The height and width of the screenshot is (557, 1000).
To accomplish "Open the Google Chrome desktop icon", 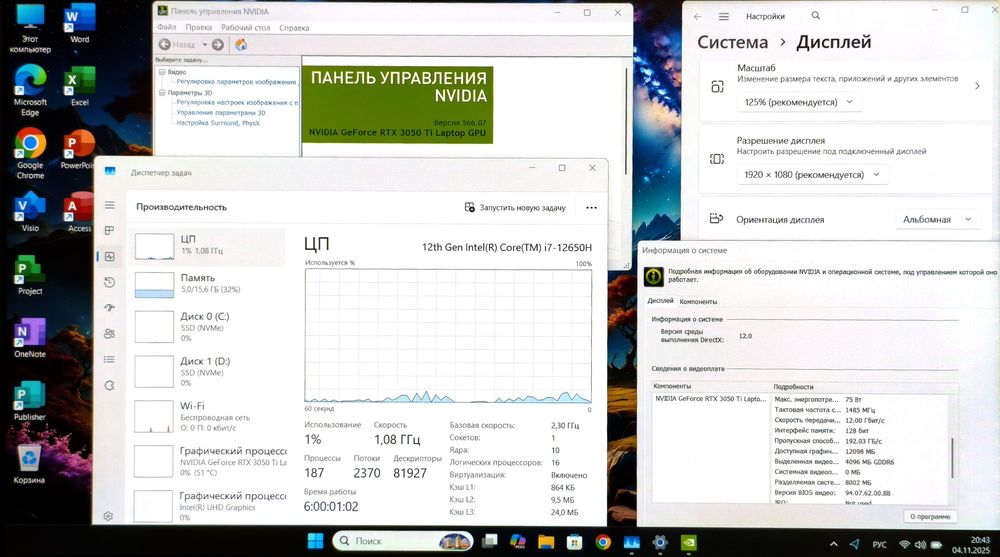I will (x=30, y=153).
